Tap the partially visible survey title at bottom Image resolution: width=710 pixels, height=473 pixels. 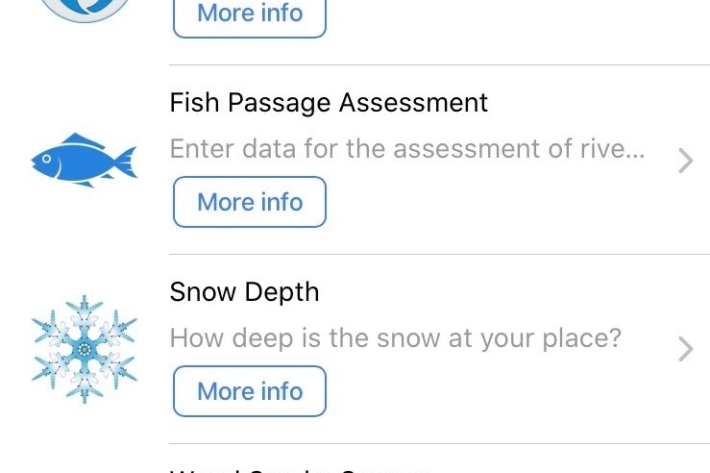pyautogui.click(x=300, y=468)
